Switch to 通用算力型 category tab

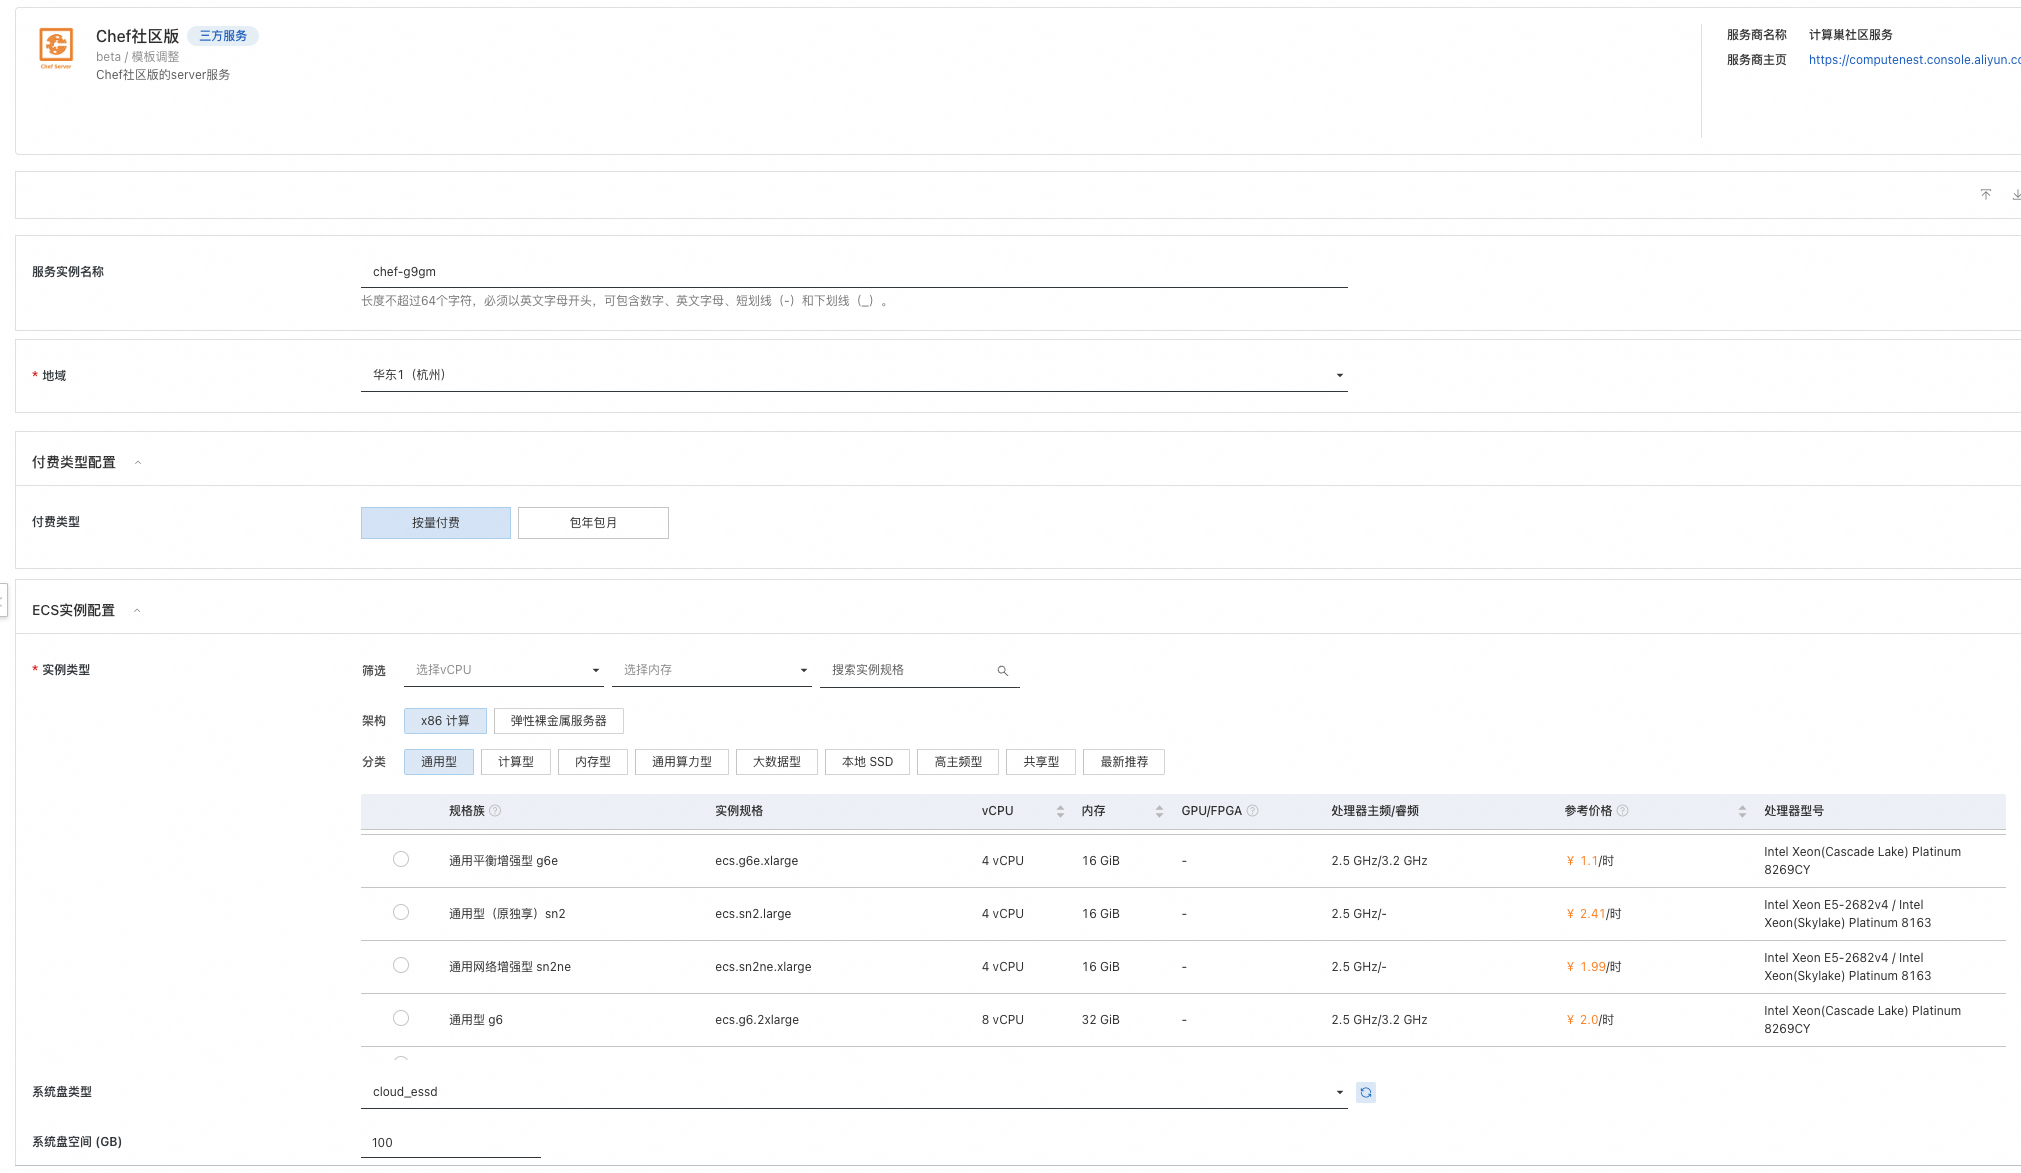682,762
